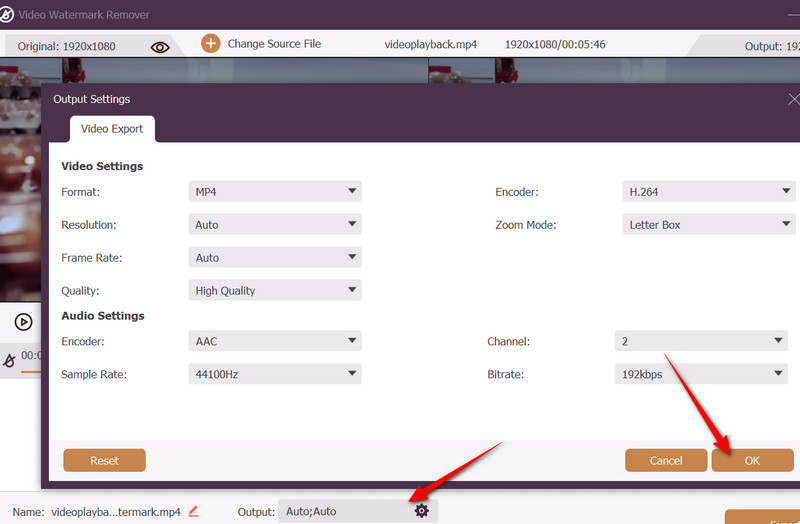The height and width of the screenshot is (524, 800).
Task: Open output settings with the gear icon
Action: (x=421, y=511)
